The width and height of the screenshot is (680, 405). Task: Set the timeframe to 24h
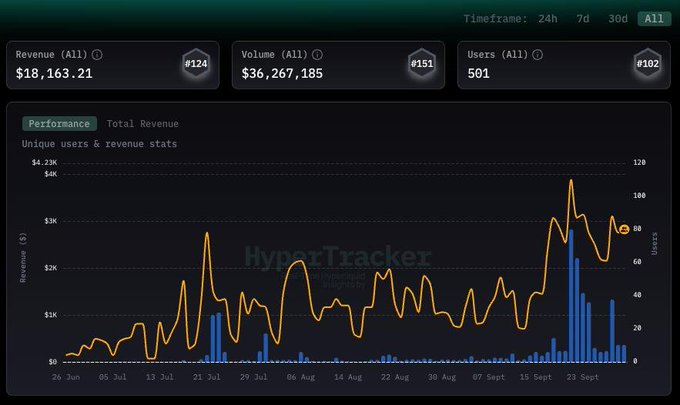(x=548, y=19)
